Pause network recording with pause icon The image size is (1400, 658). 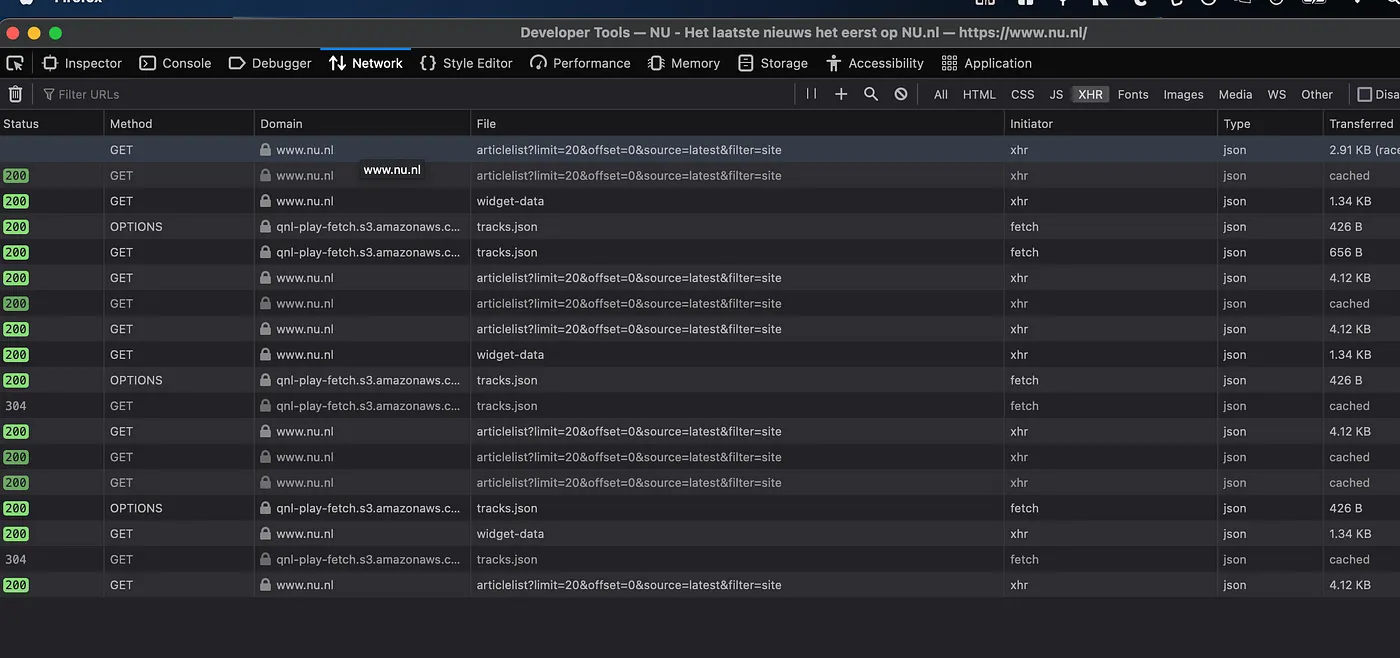click(811, 94)
